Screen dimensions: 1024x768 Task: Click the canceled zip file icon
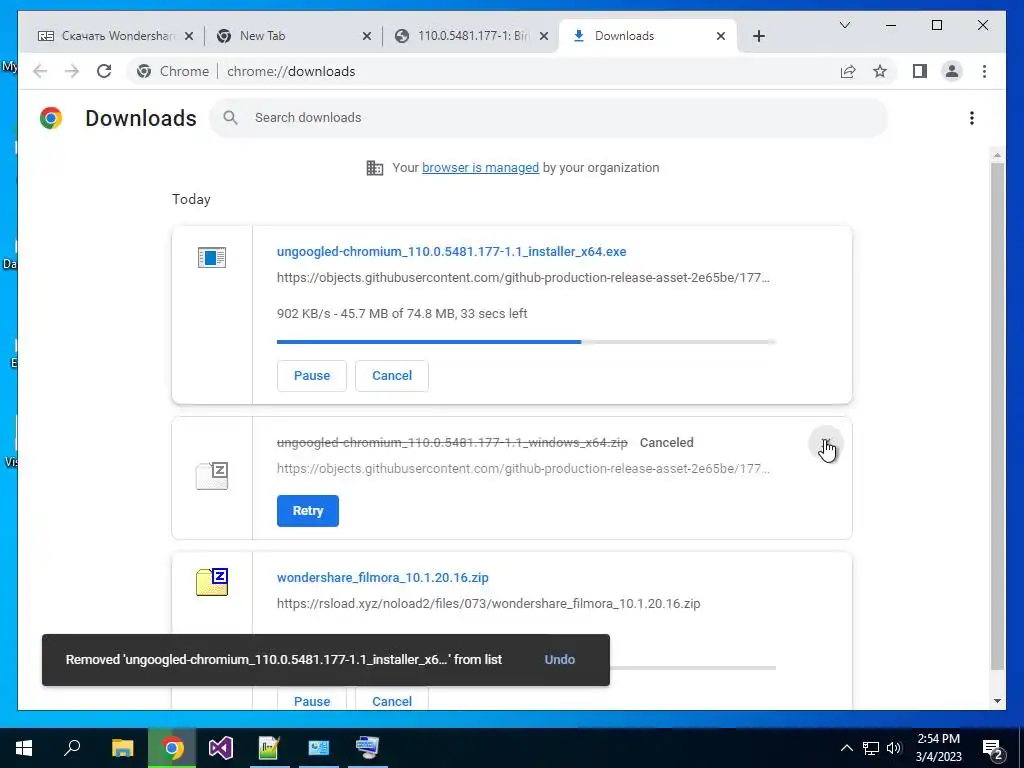pyautogui.click(x=212, y=476)
